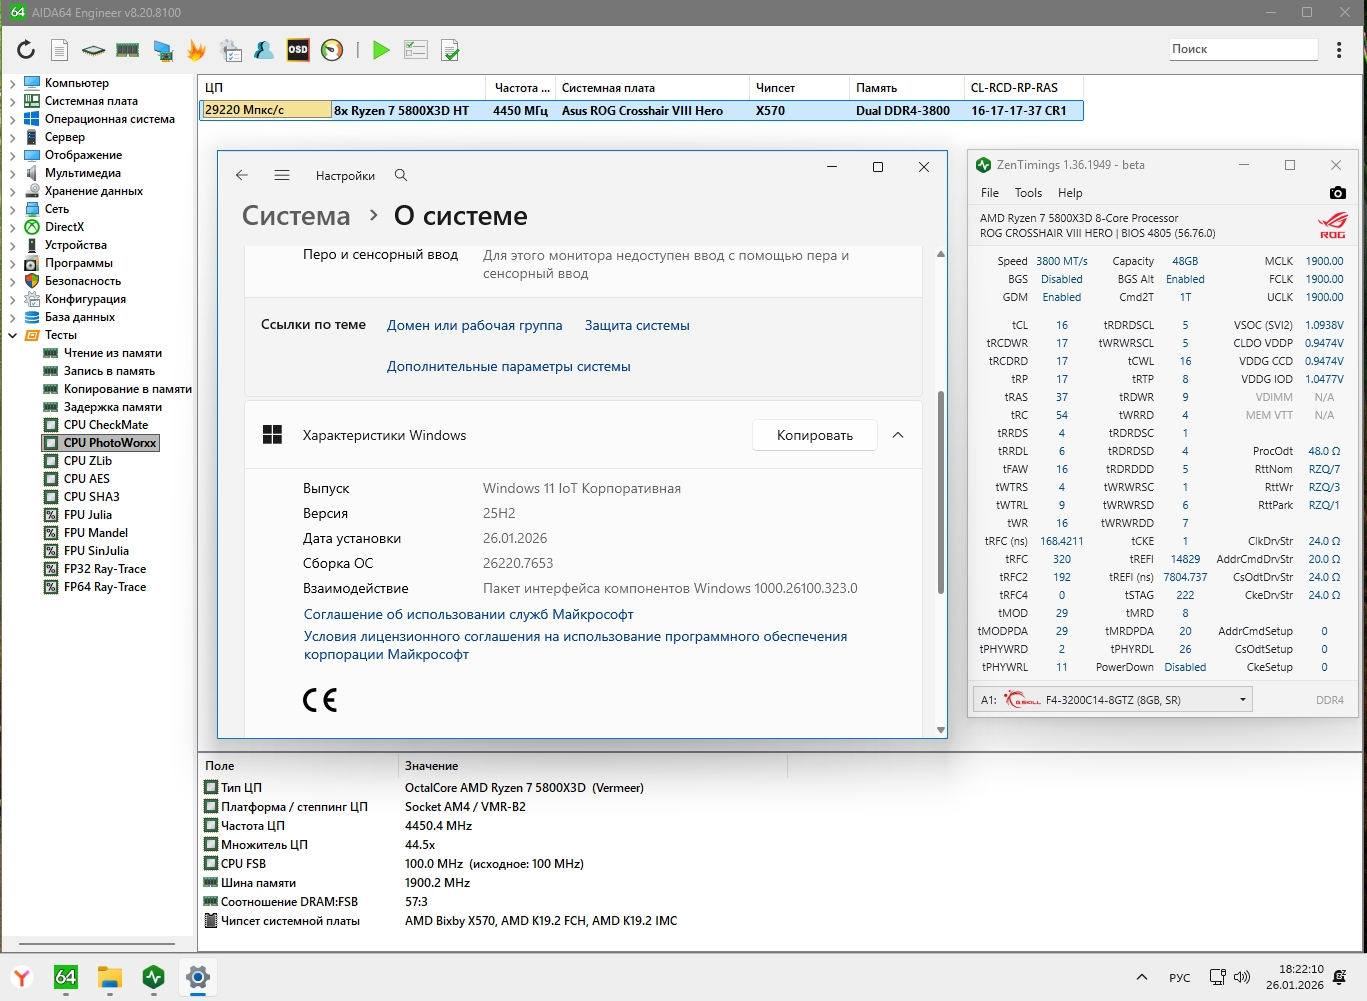Open the notifications bell in system tray
This screenshot has width=1367, height=1001.
point(1341,977)
